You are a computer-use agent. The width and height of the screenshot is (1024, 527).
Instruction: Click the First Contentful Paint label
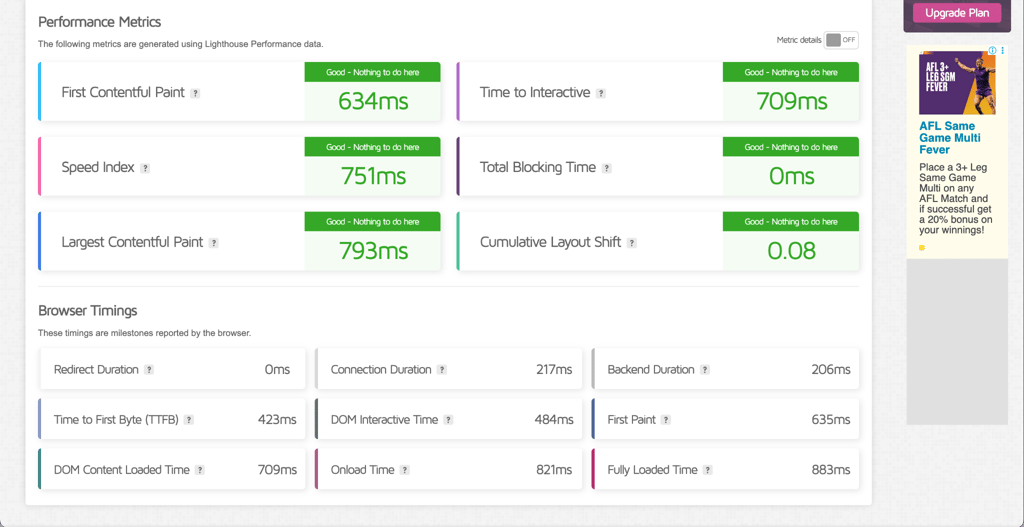(123, 93)
